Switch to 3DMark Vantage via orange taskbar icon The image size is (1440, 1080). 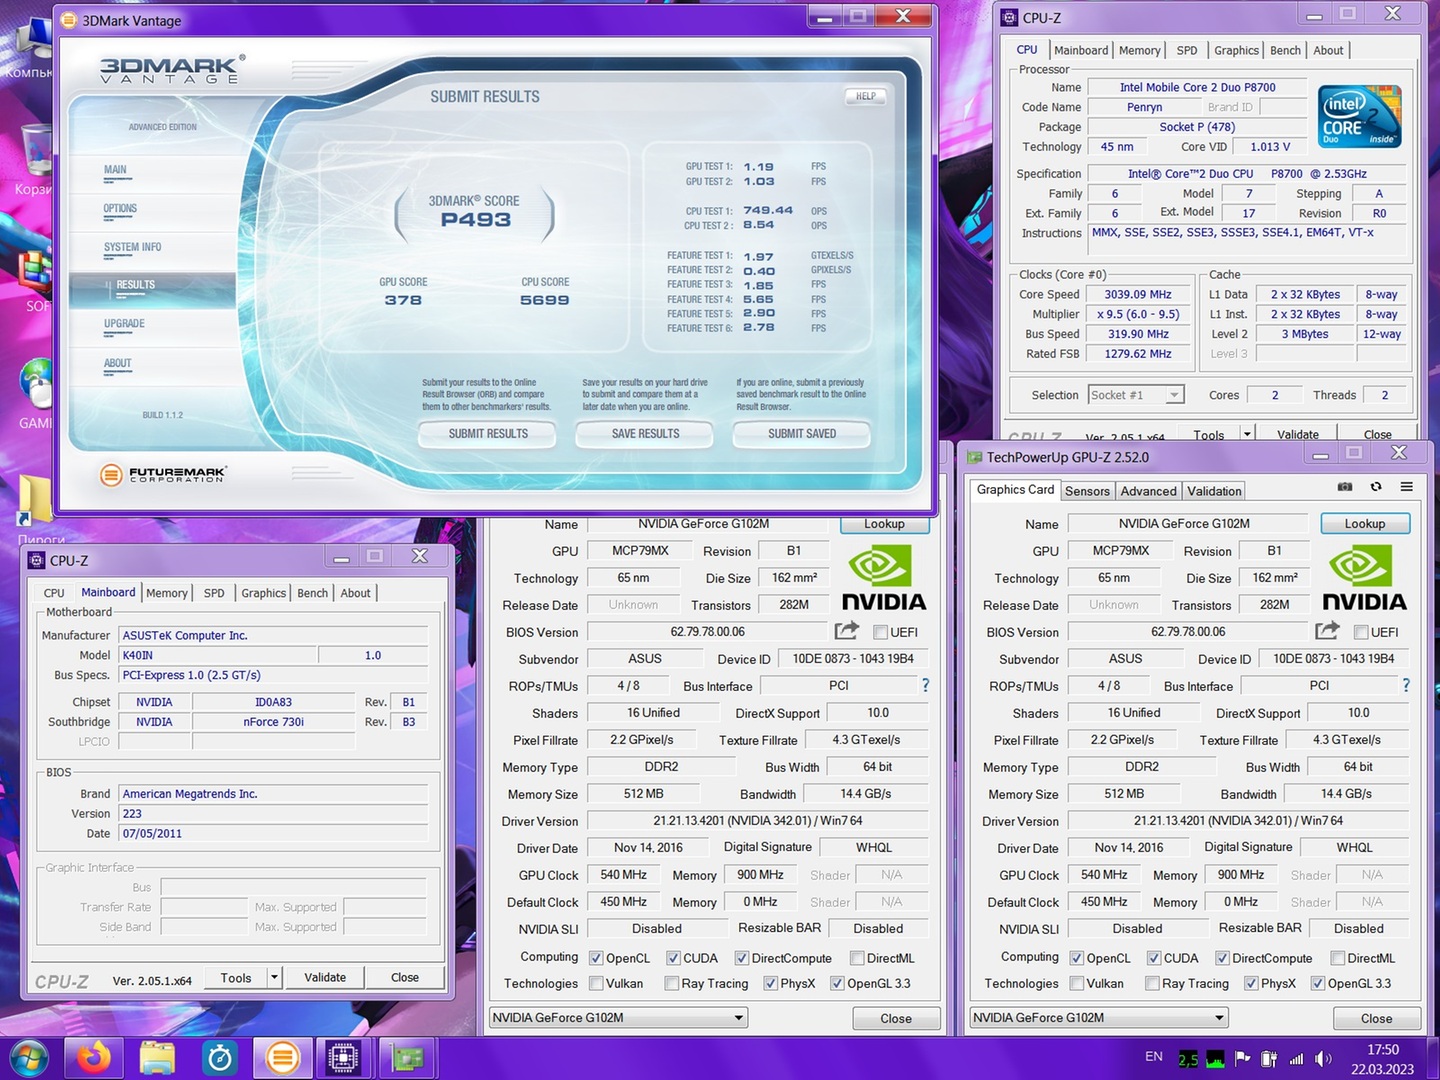pyautogui.click(x=282, y=1057)
